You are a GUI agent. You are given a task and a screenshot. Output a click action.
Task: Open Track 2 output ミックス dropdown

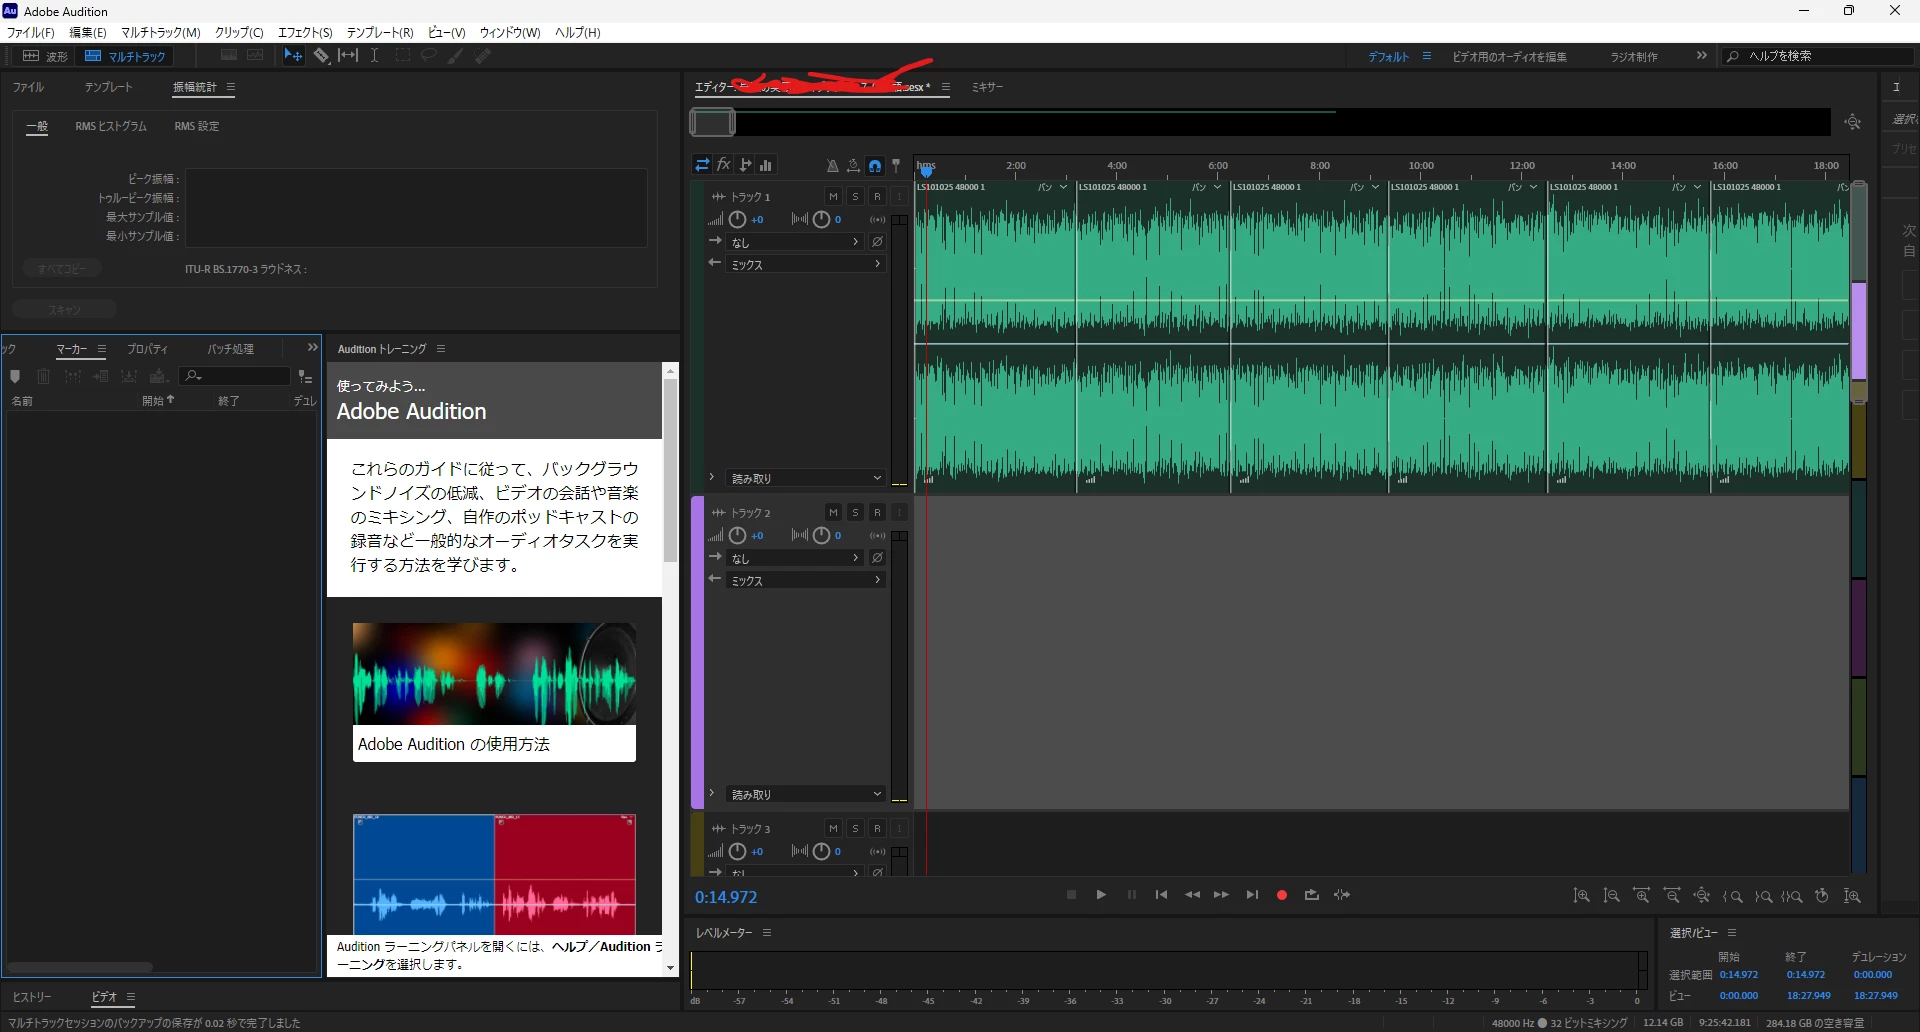click(x=806, y=580)
